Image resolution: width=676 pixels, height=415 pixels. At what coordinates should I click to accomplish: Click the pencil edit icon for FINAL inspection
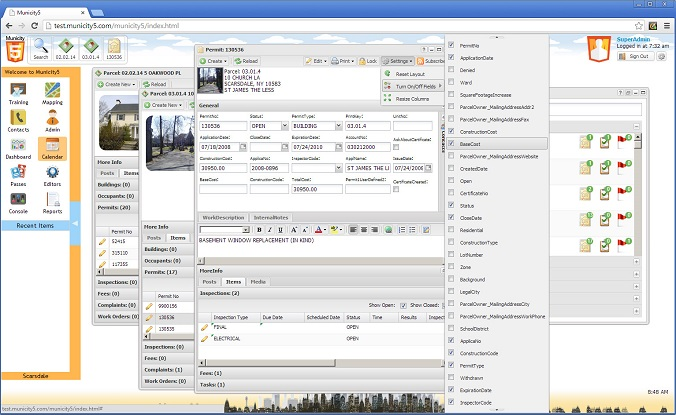205,326
